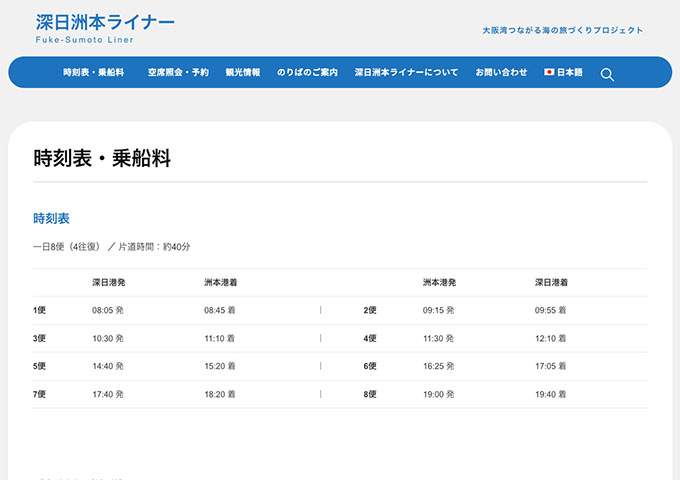Viewport: 680px width, 480px height.
Task: Click departure time 17:40 発
Action: pyautogui.click(x=108, y=395)
